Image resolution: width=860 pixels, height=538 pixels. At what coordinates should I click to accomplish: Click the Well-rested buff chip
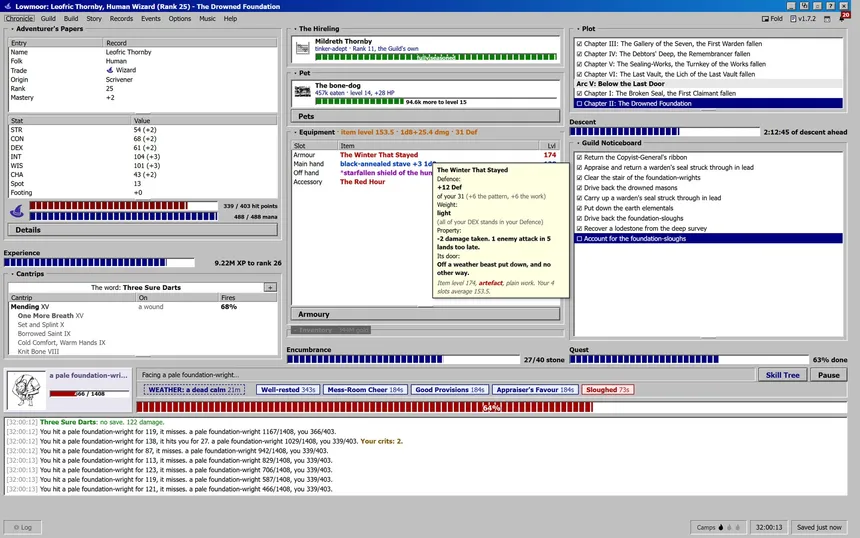tap(288, 390)
